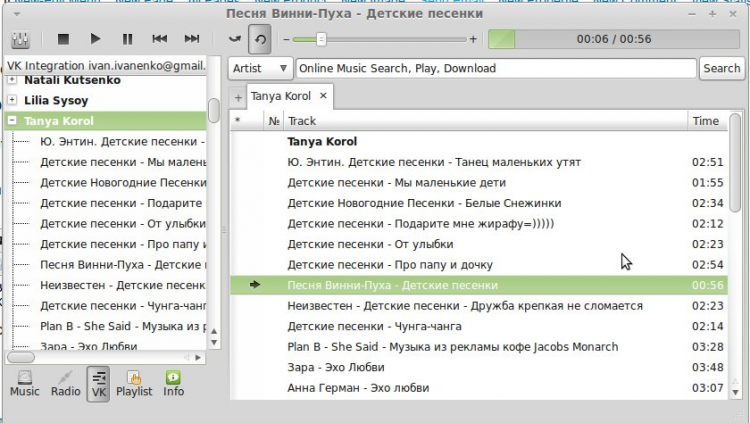
Task: Toggle the VK panel button
Action: pos(98,383)
